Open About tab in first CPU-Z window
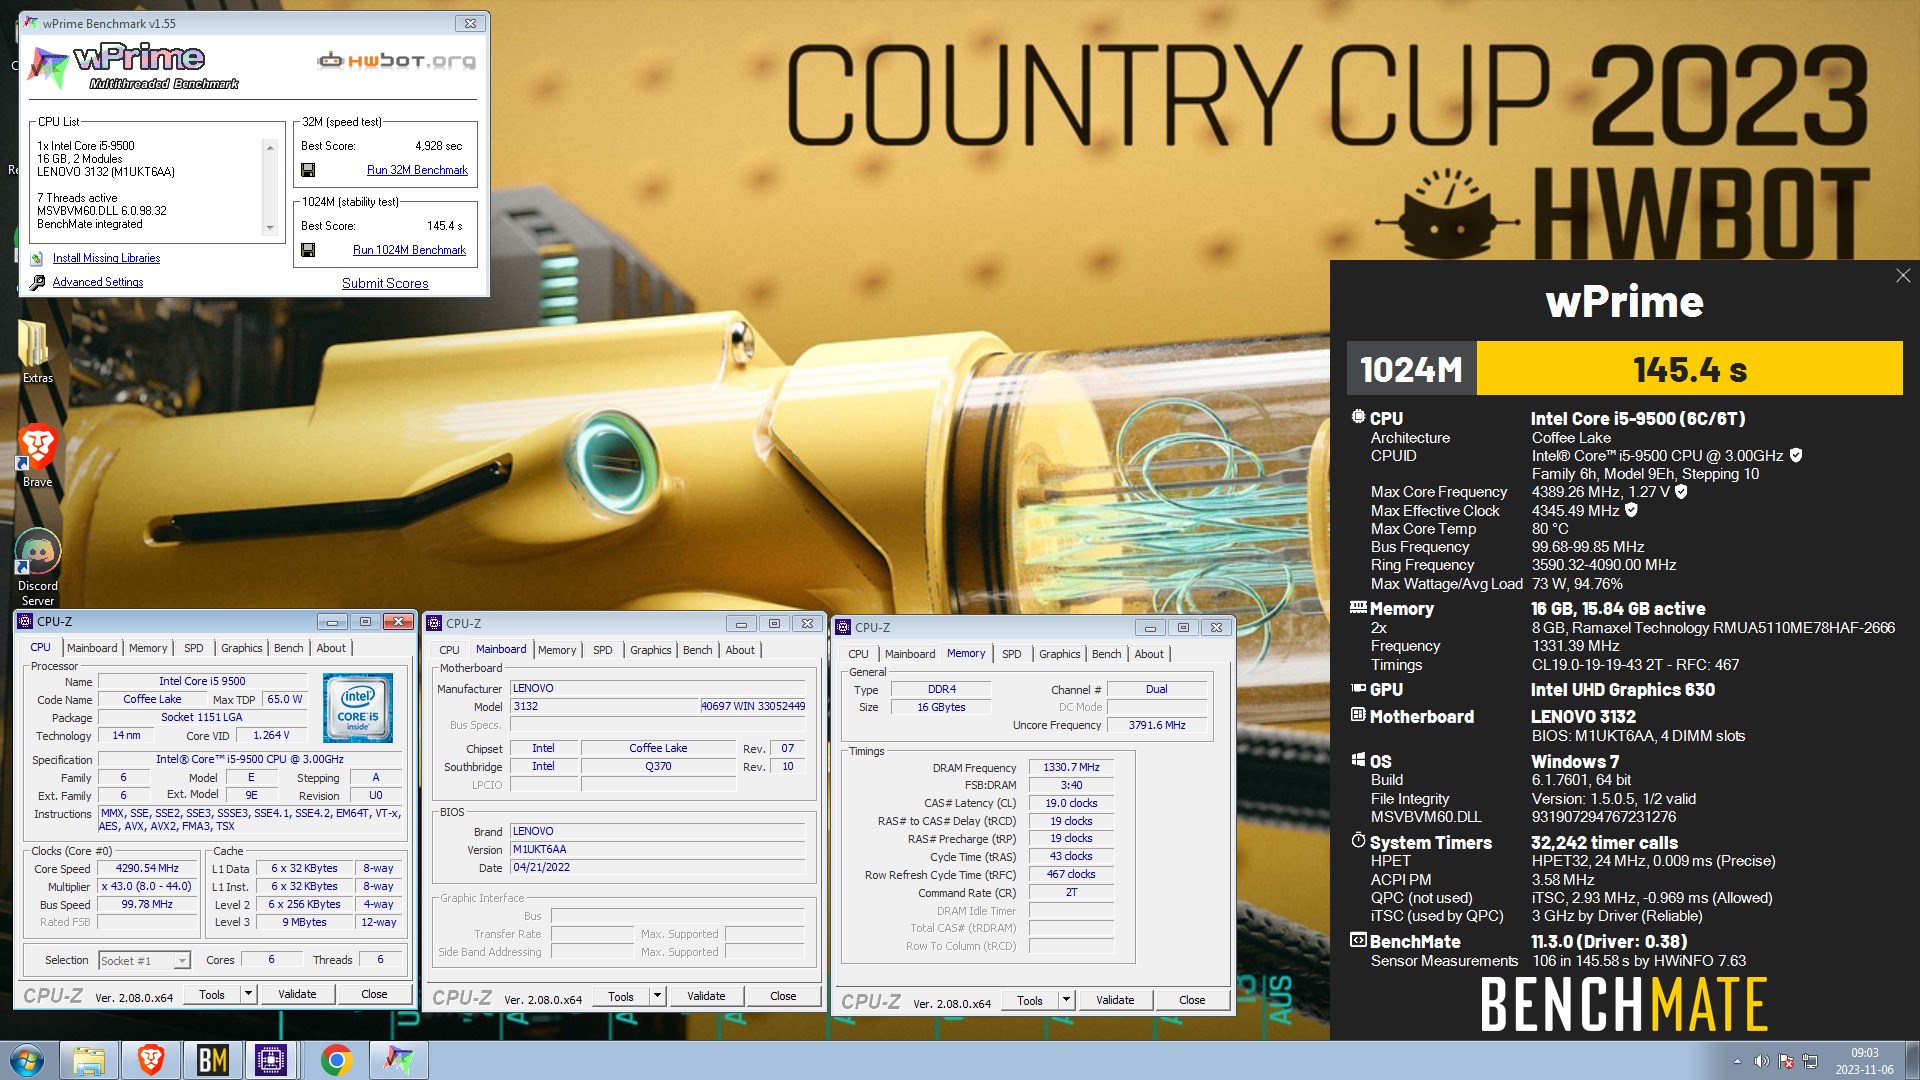 331,648
